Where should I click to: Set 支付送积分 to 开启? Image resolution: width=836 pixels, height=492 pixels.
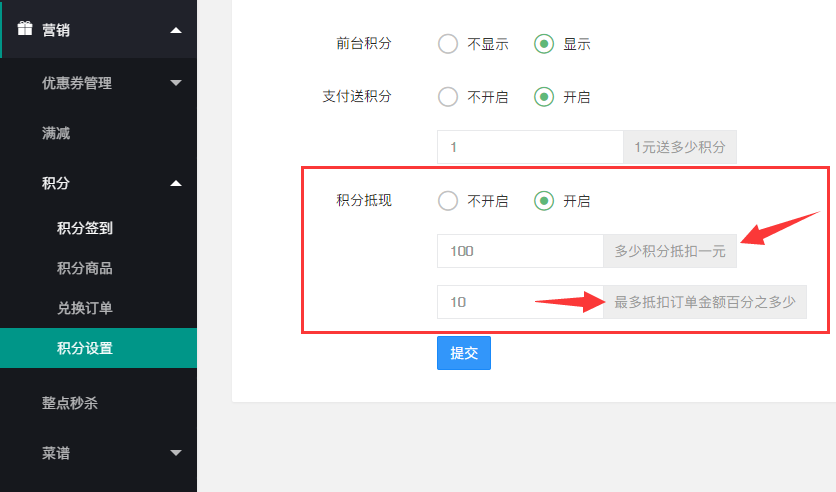click(562, 97)
